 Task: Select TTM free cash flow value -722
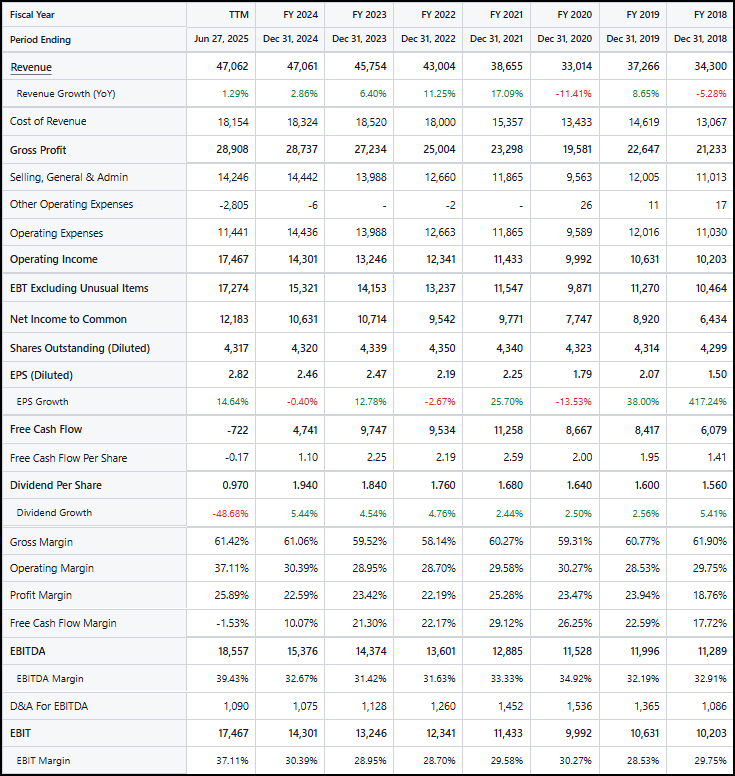coord(238,430)
